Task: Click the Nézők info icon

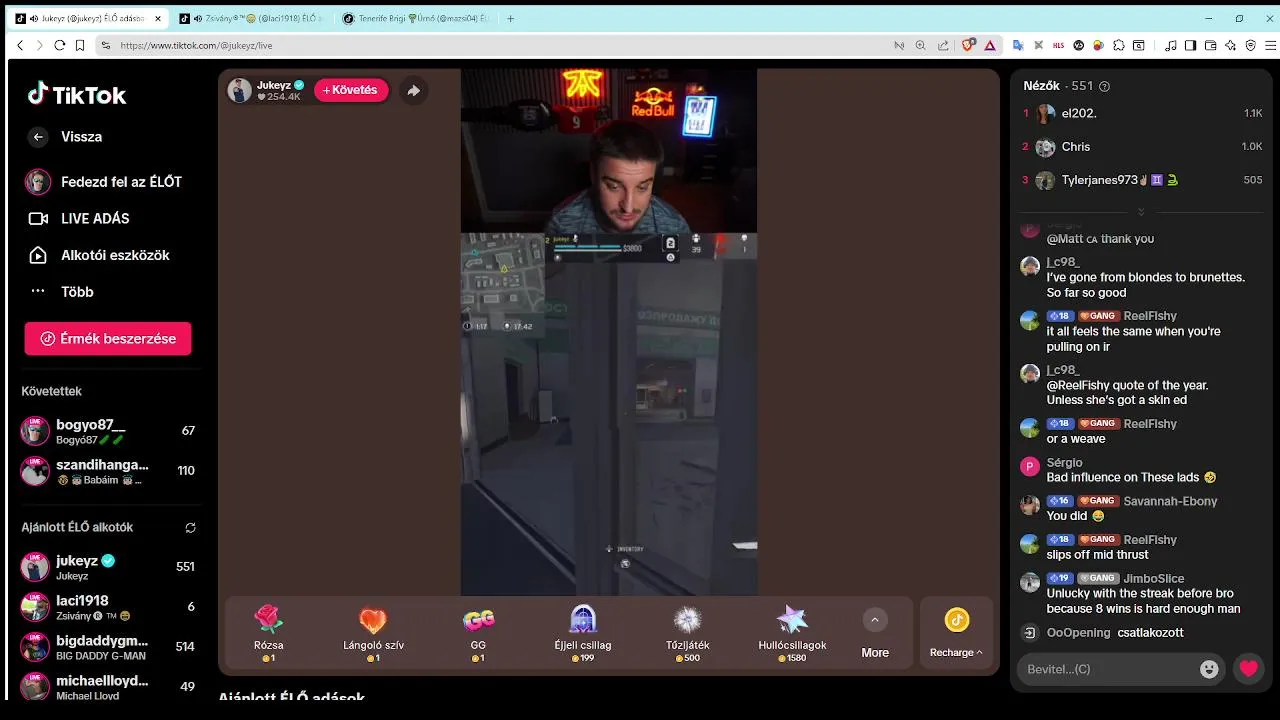Action: point(1104,87)
